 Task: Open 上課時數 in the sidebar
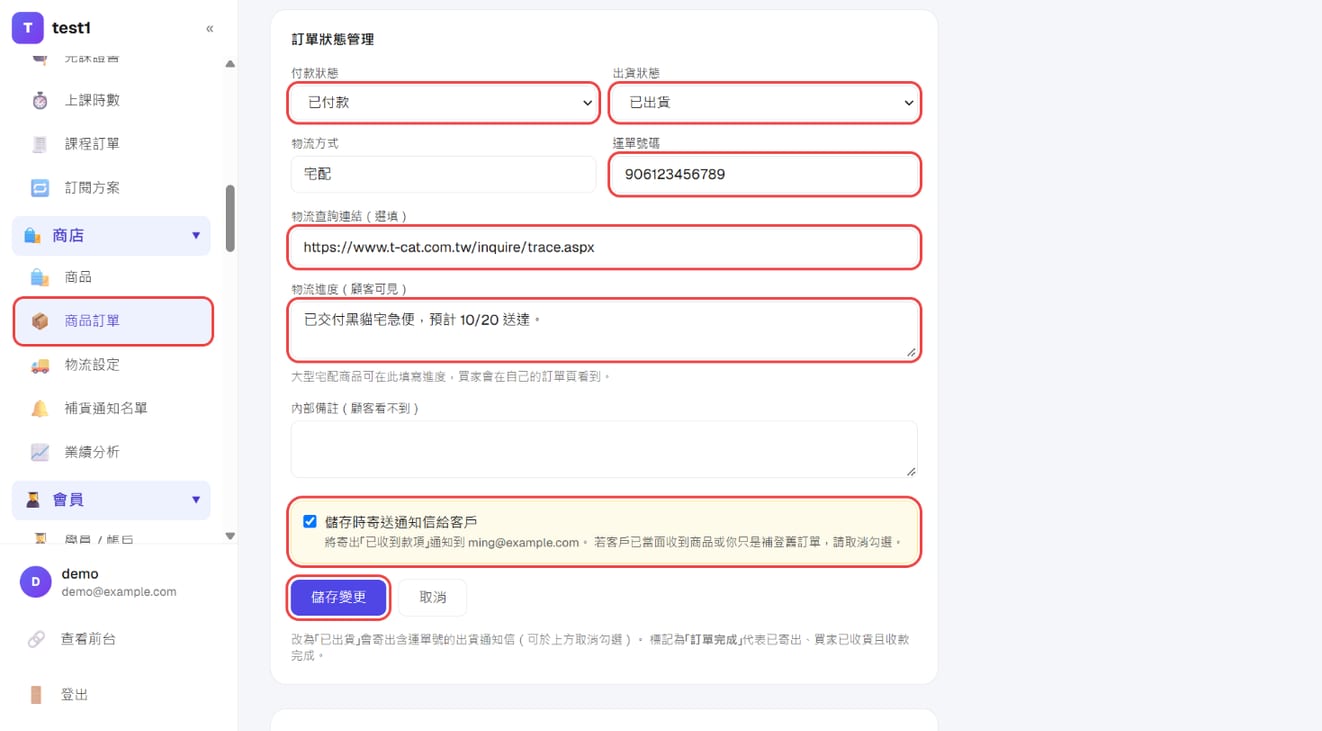(x=92, y=100)
